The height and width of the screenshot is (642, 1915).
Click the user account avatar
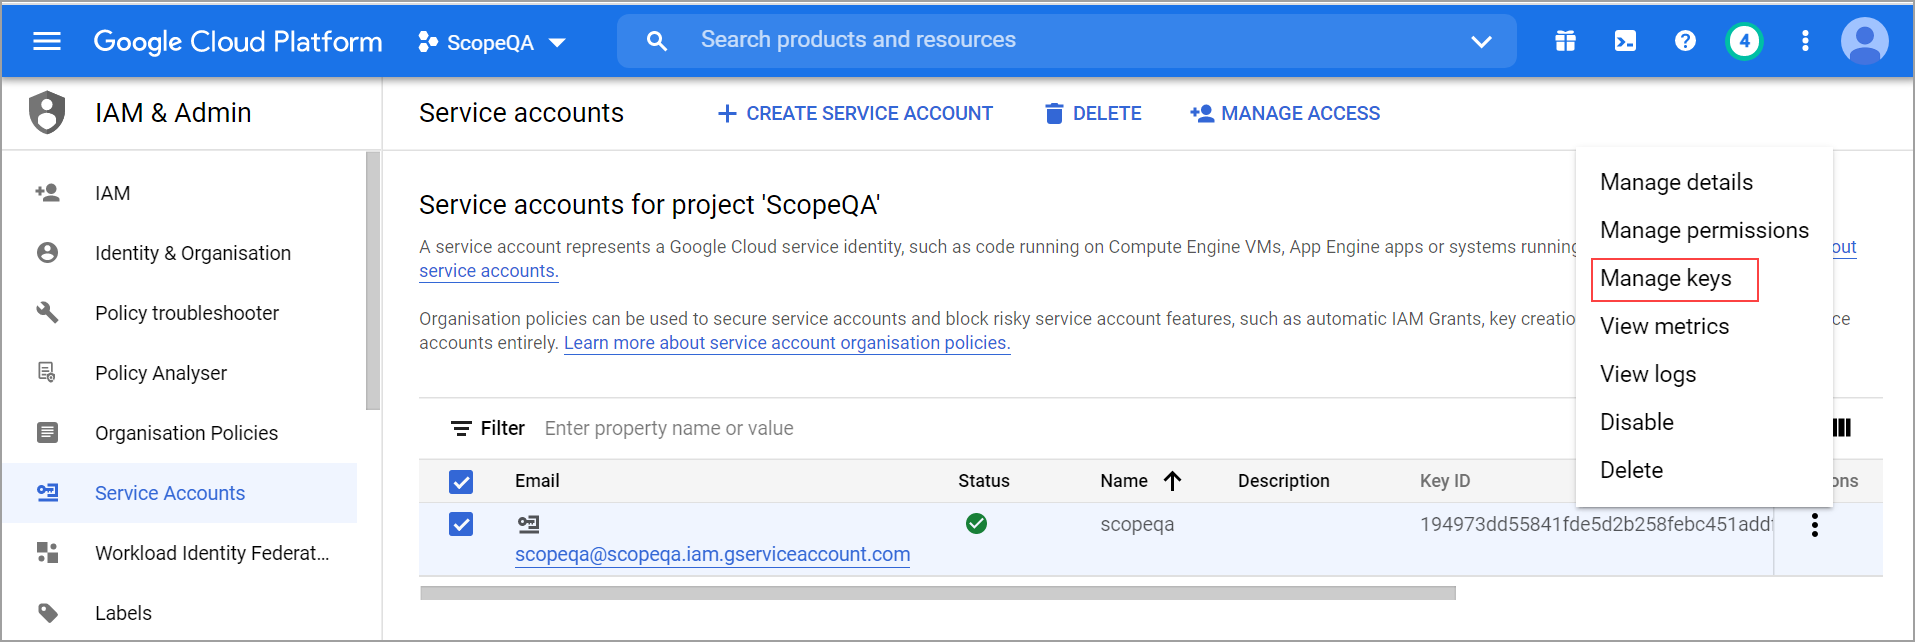click(x=1865, y=41)
